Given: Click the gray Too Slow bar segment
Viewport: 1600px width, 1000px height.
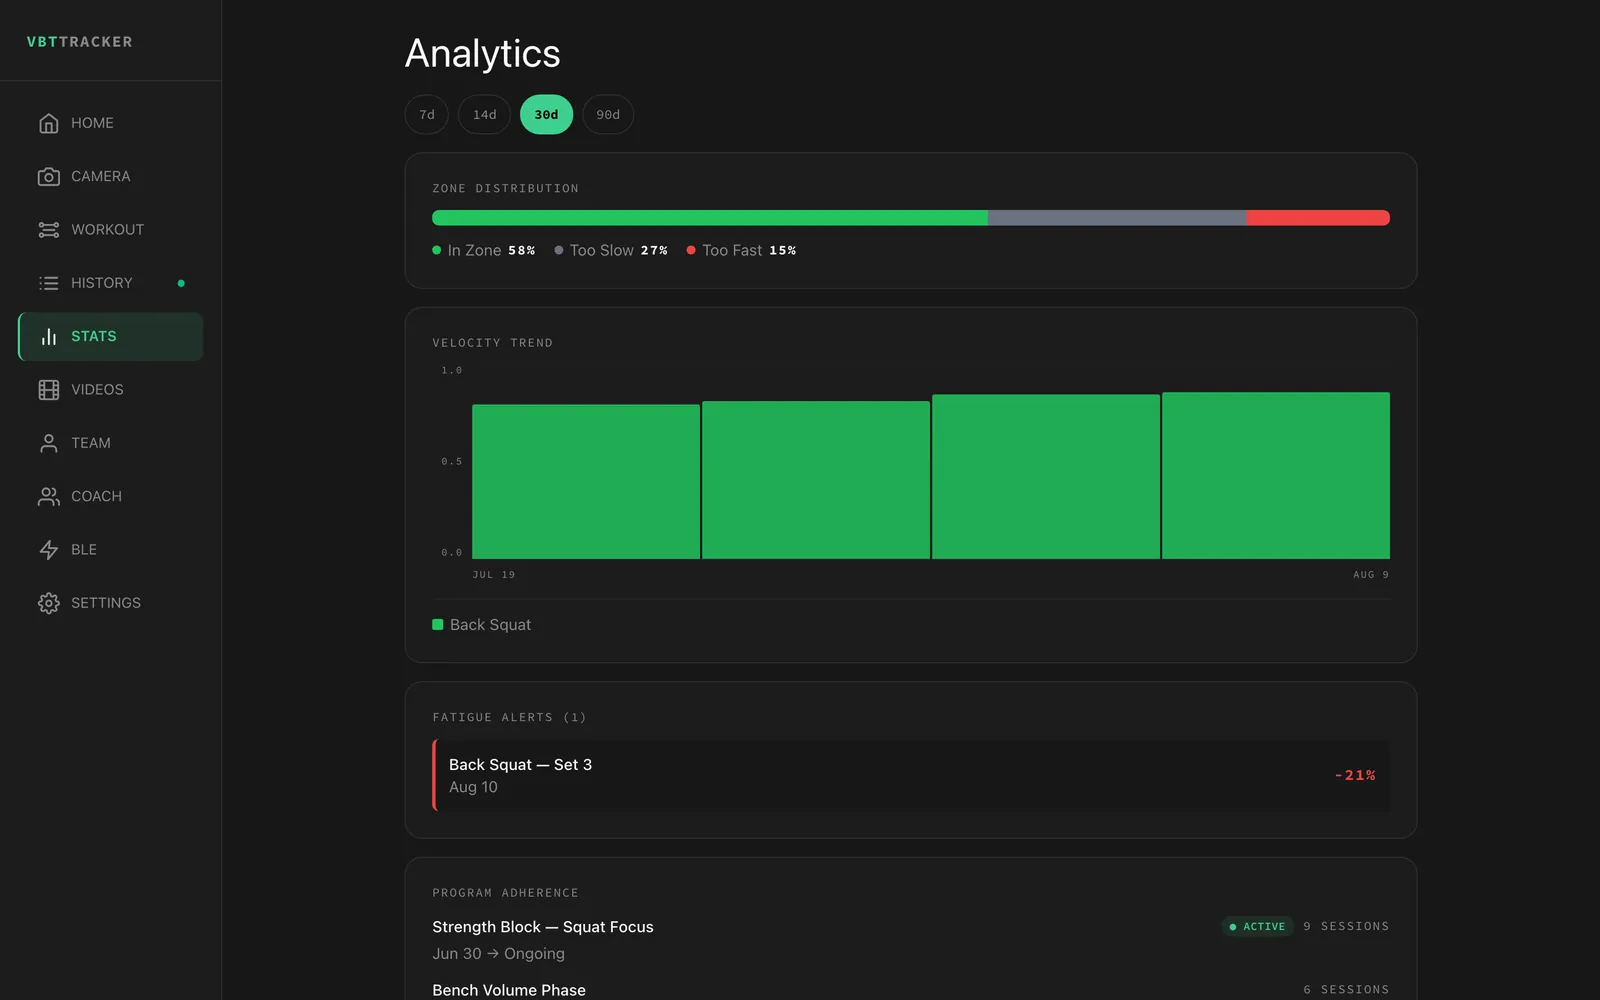Looking at the screenshot, I should tap(1117, 218).
